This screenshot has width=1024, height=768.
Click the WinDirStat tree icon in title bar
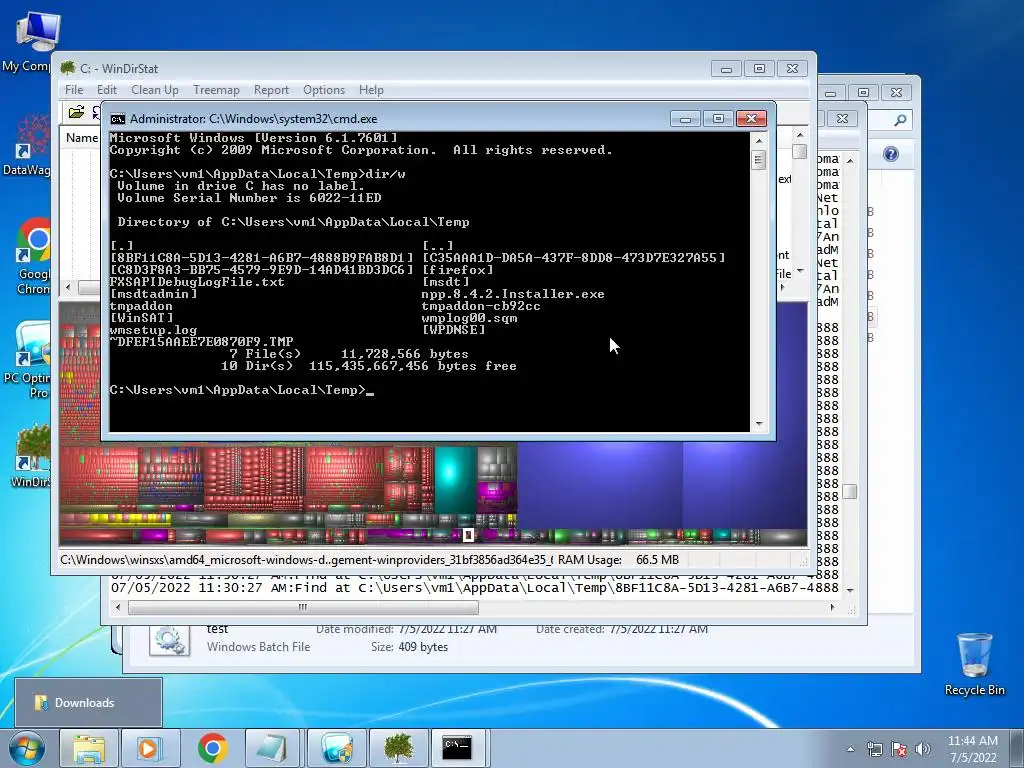coord(68,68)
